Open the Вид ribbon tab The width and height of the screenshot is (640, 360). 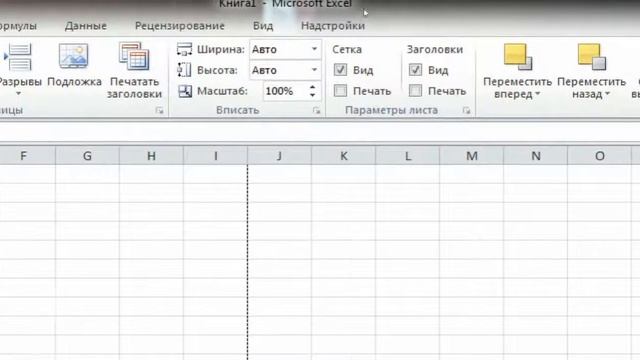263,26
